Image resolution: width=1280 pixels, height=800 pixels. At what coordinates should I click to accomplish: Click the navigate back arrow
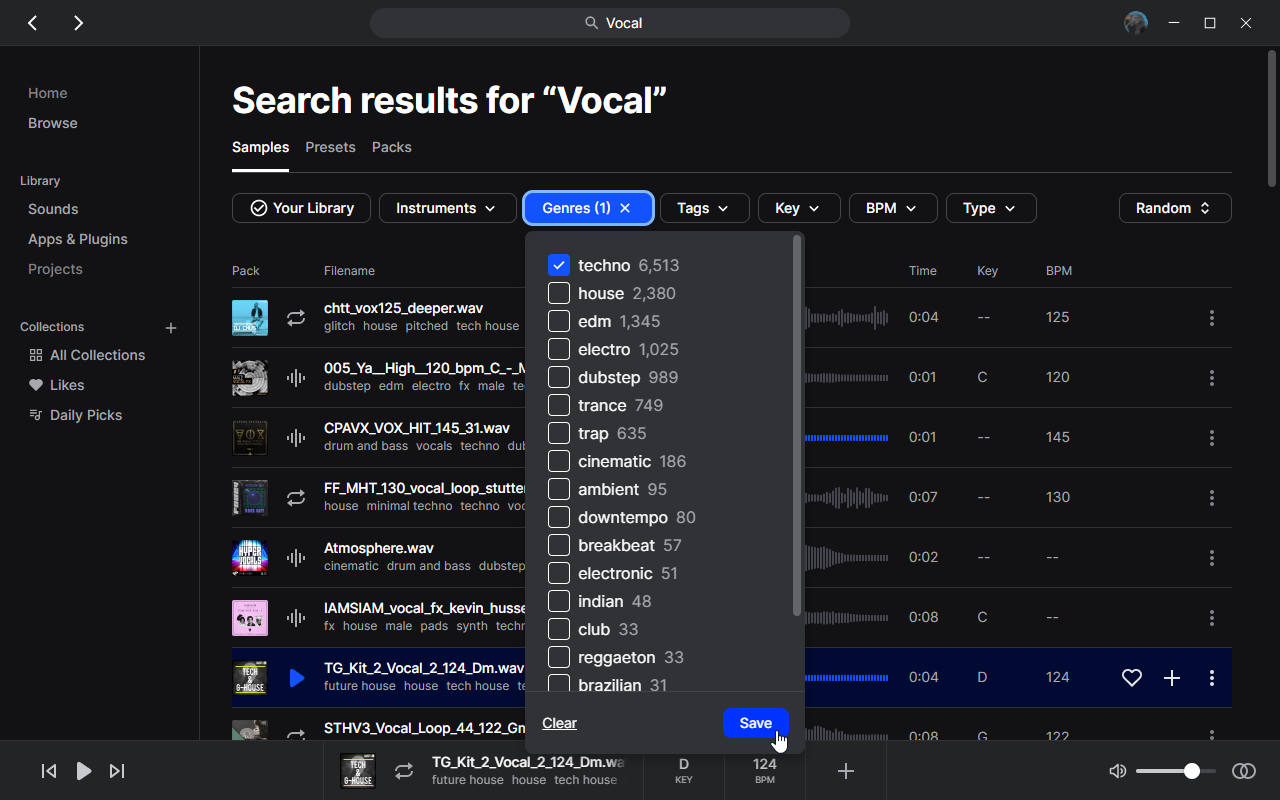click(x=33, y=23)
